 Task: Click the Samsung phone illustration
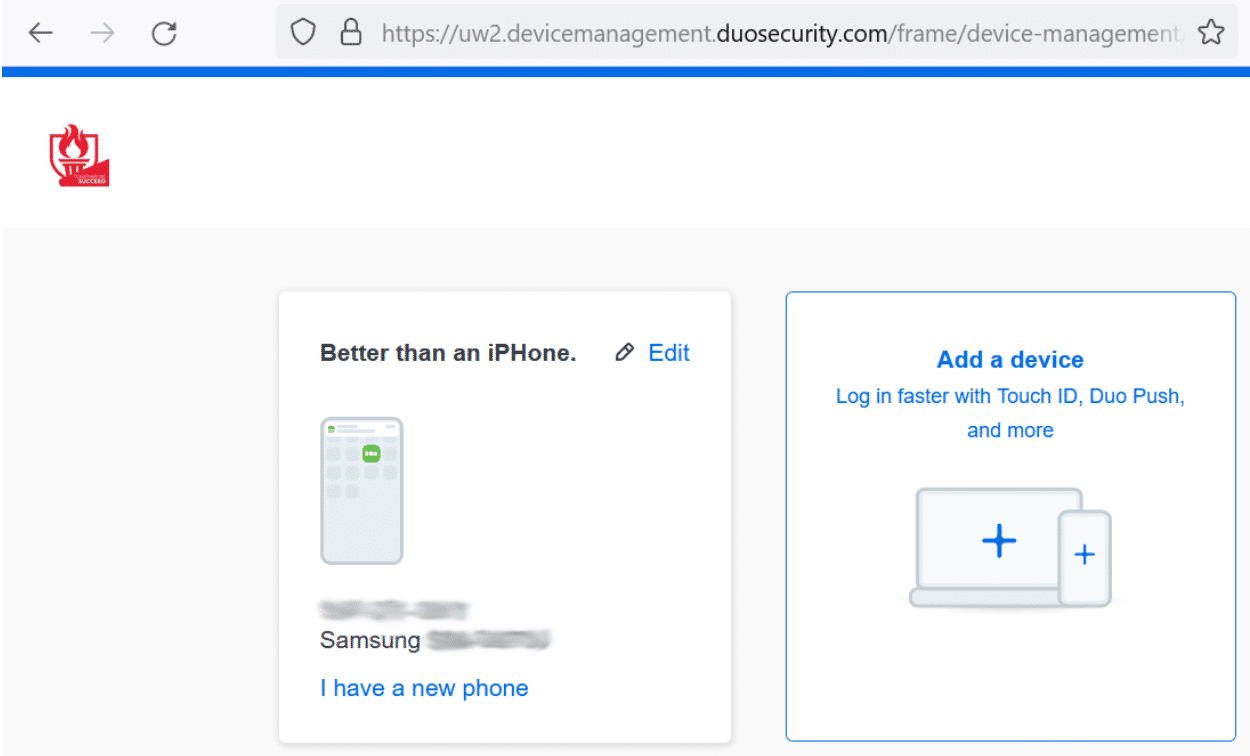(362, 491)
